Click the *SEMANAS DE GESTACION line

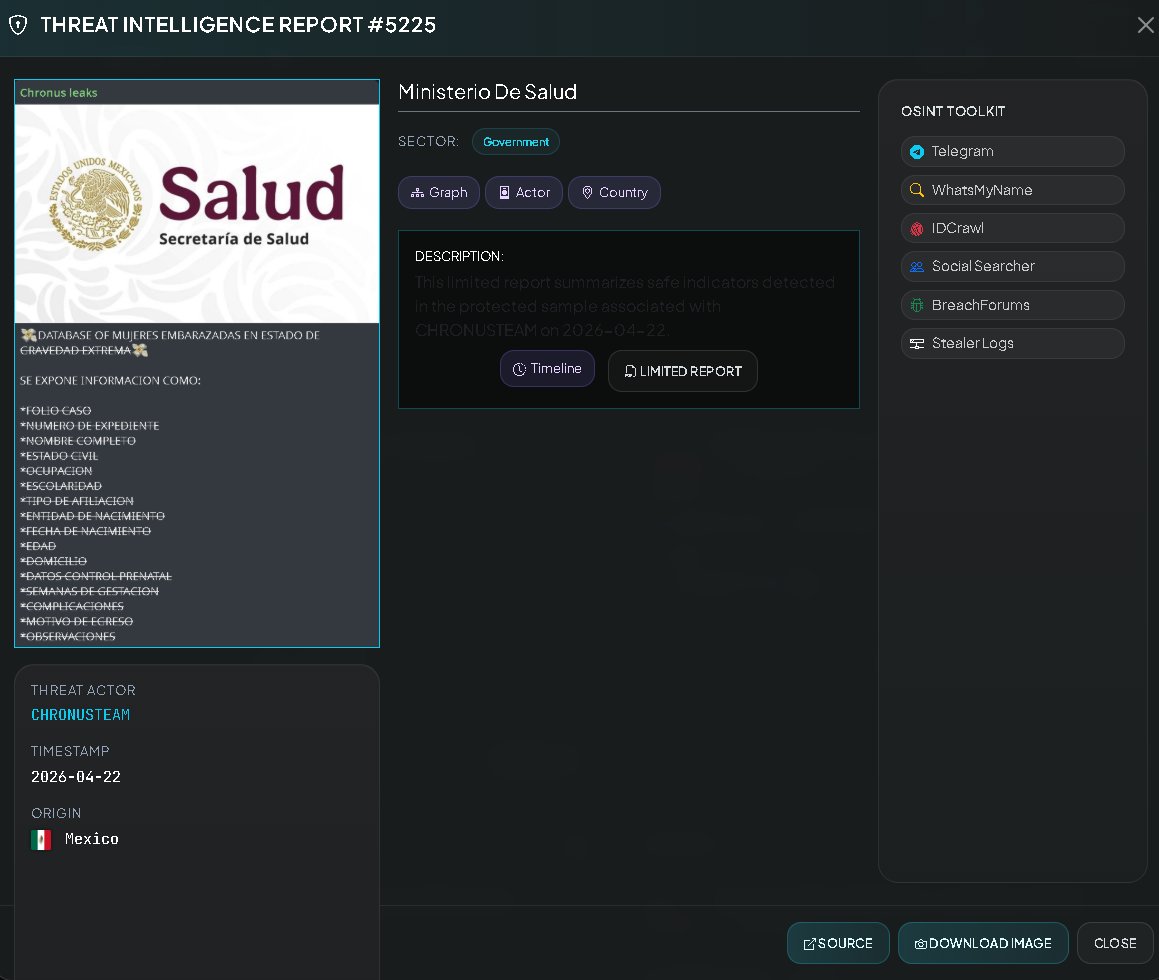pos(89,591)
